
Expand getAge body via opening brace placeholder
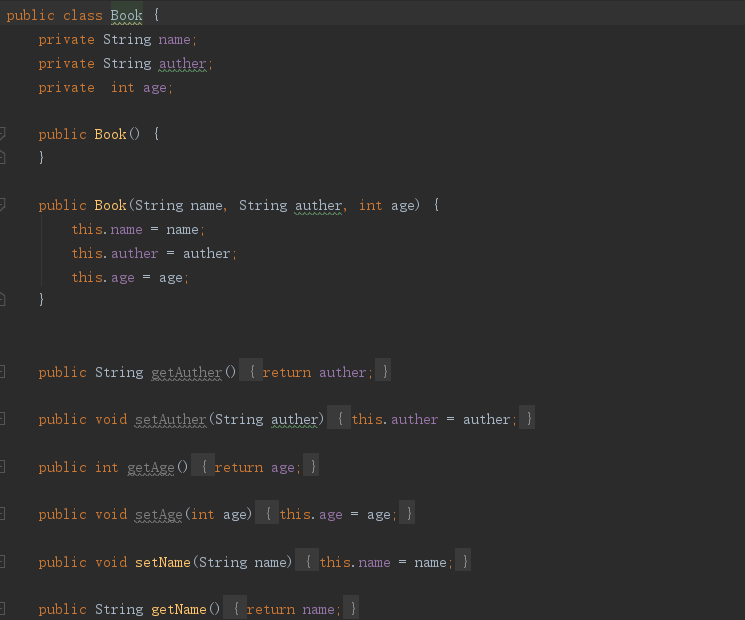203,466
